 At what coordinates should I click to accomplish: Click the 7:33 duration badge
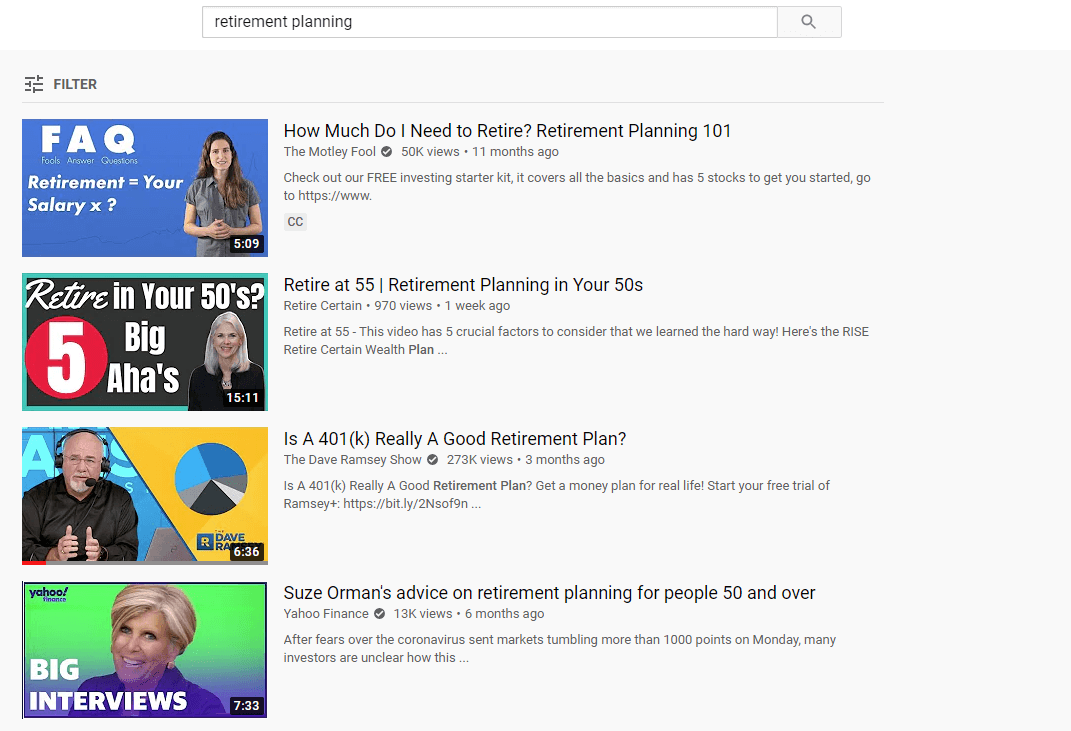tap(247, 705)
